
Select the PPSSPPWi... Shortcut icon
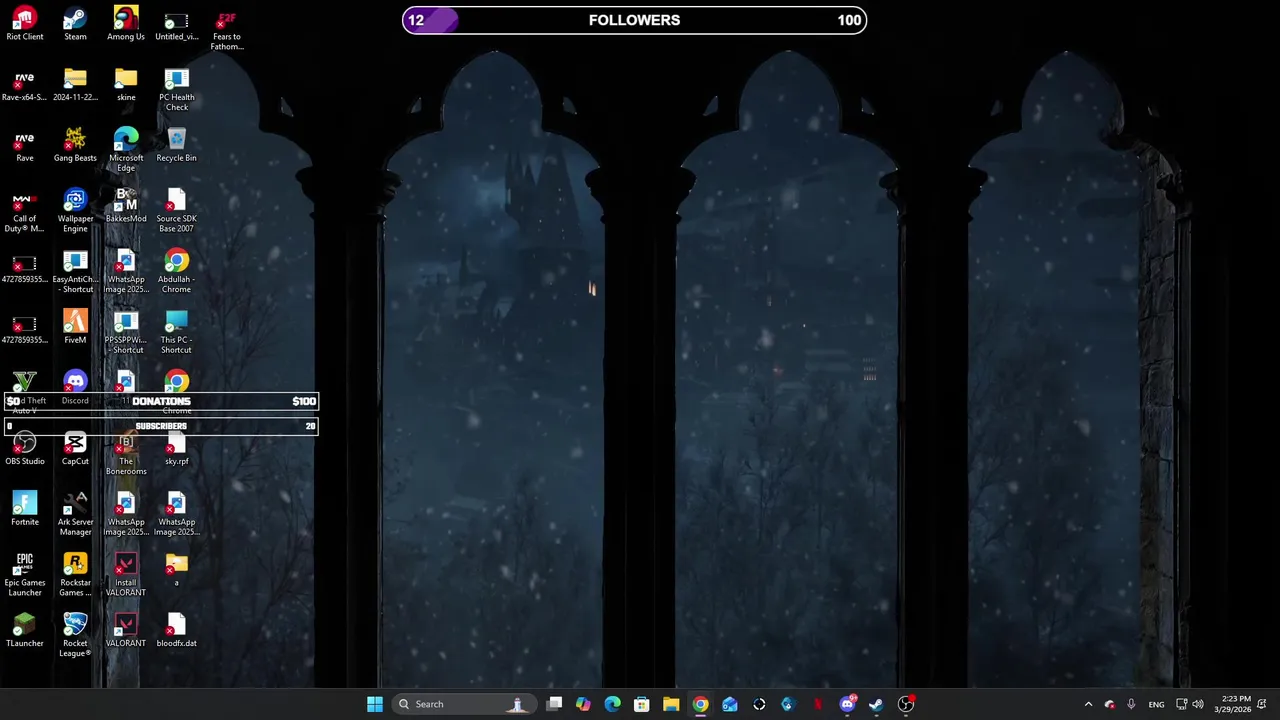(126, 333)
